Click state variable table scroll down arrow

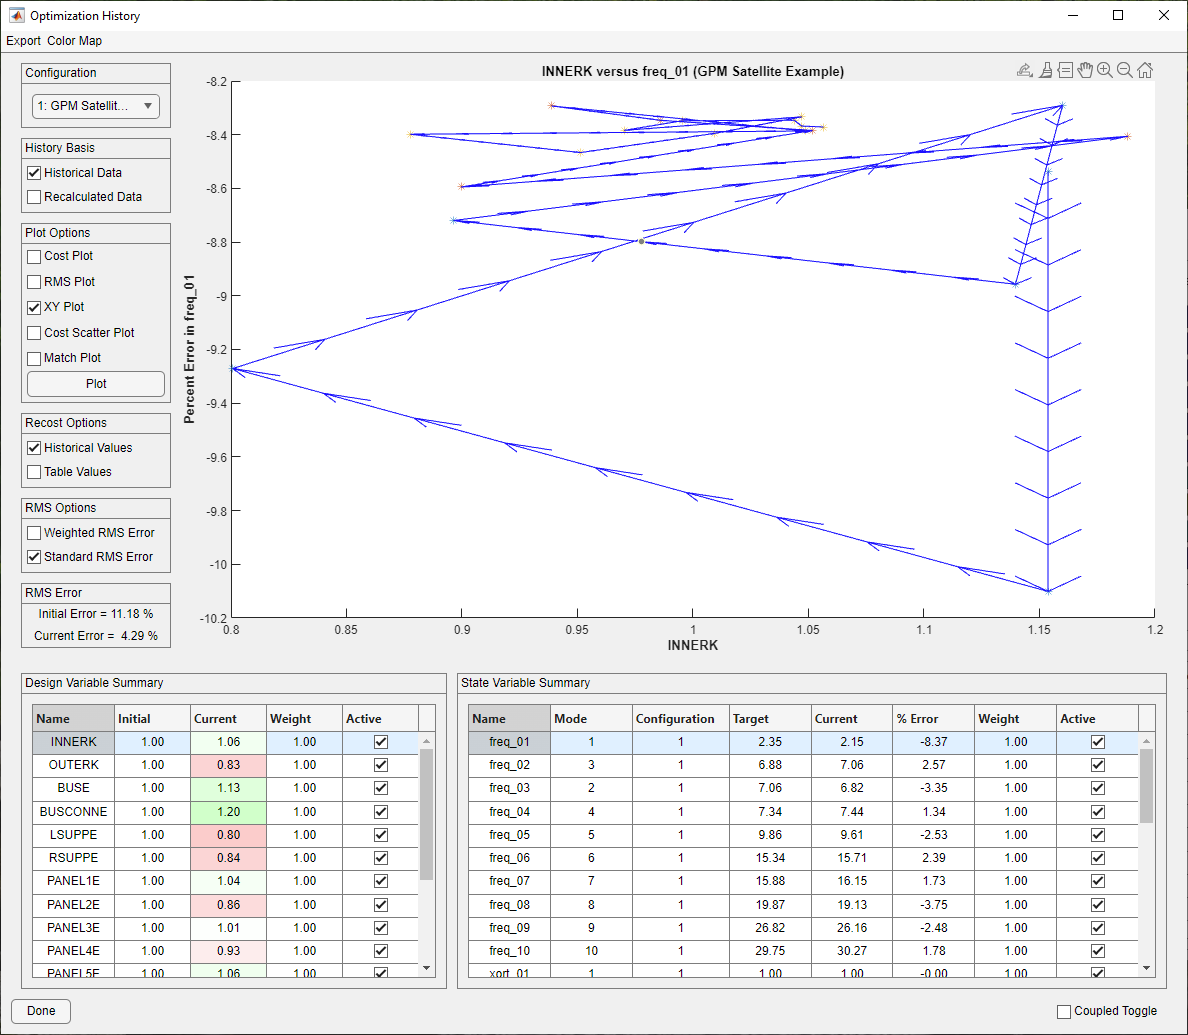point(1146,968)
